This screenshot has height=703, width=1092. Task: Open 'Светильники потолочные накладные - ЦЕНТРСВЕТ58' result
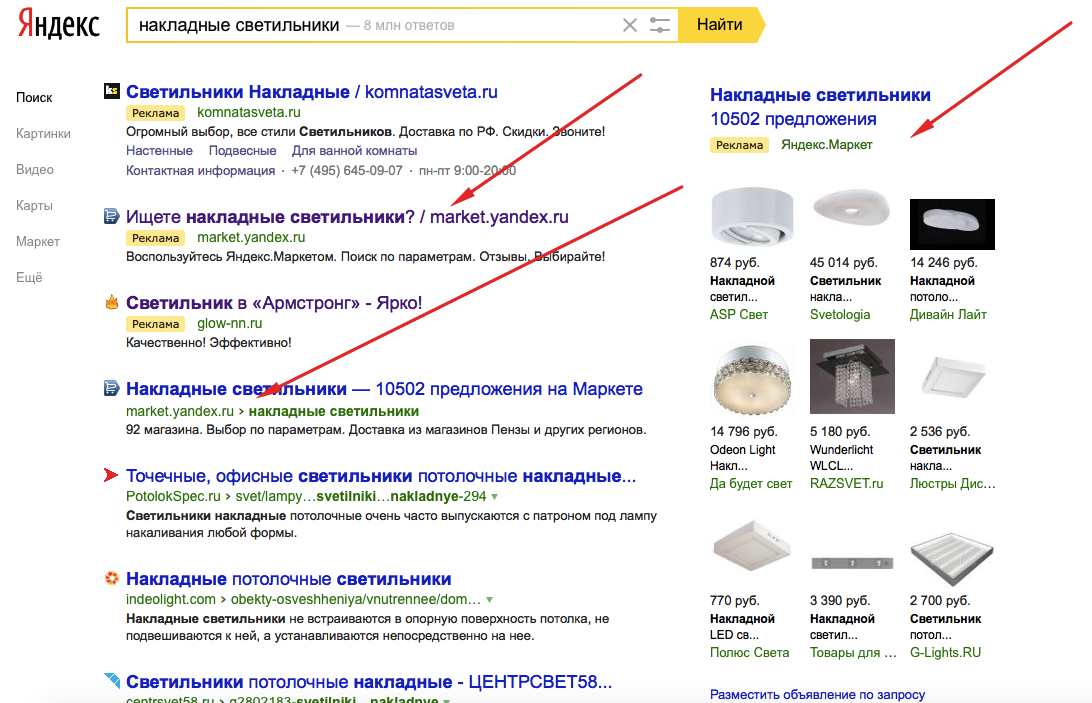(x=369, y=681)
